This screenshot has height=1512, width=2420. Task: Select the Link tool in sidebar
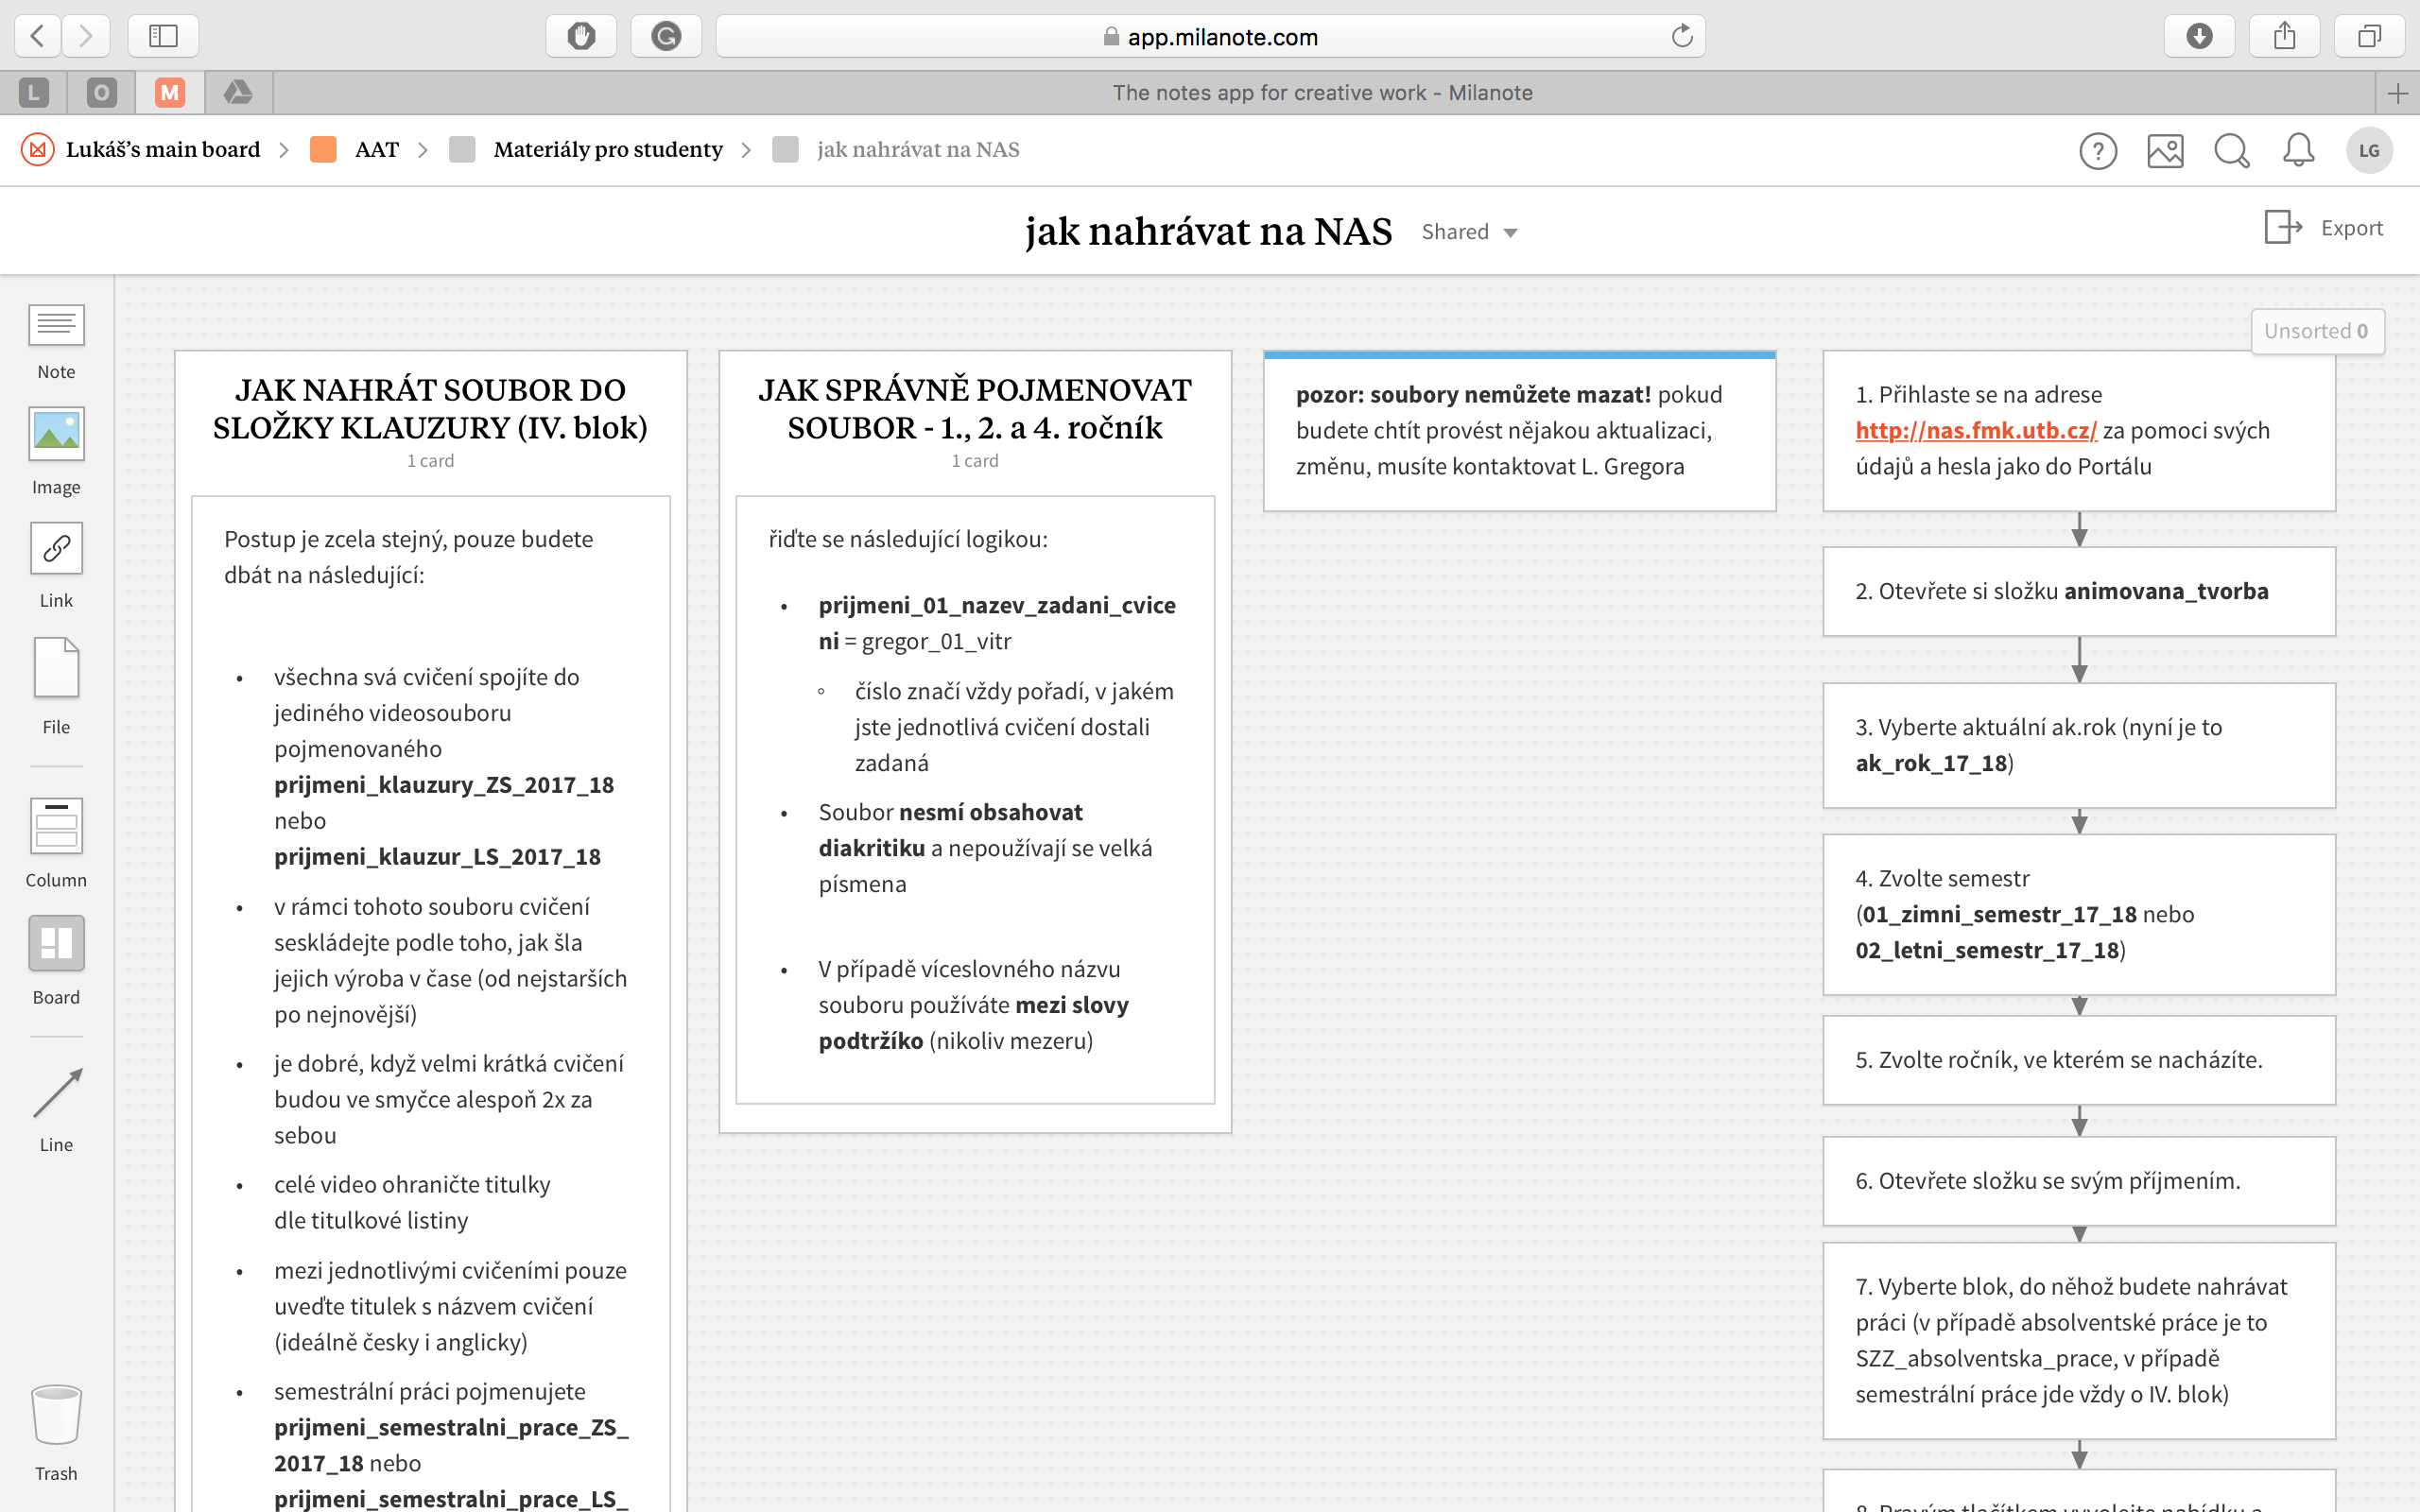click(x=56, y=548)
